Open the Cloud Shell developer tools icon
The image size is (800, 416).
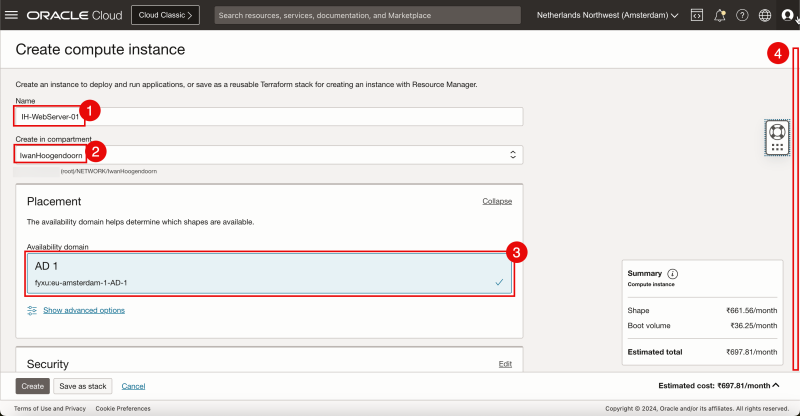pyautogui.click(x=696, y=15)
